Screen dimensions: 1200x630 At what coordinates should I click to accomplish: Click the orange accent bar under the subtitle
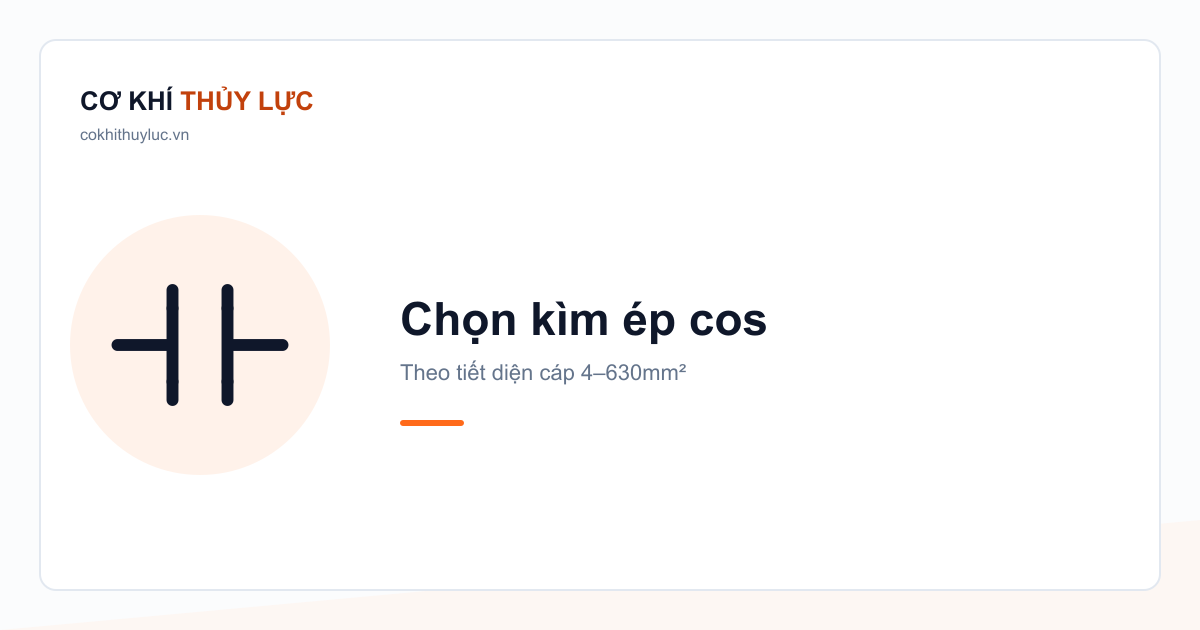coord(432,423)
